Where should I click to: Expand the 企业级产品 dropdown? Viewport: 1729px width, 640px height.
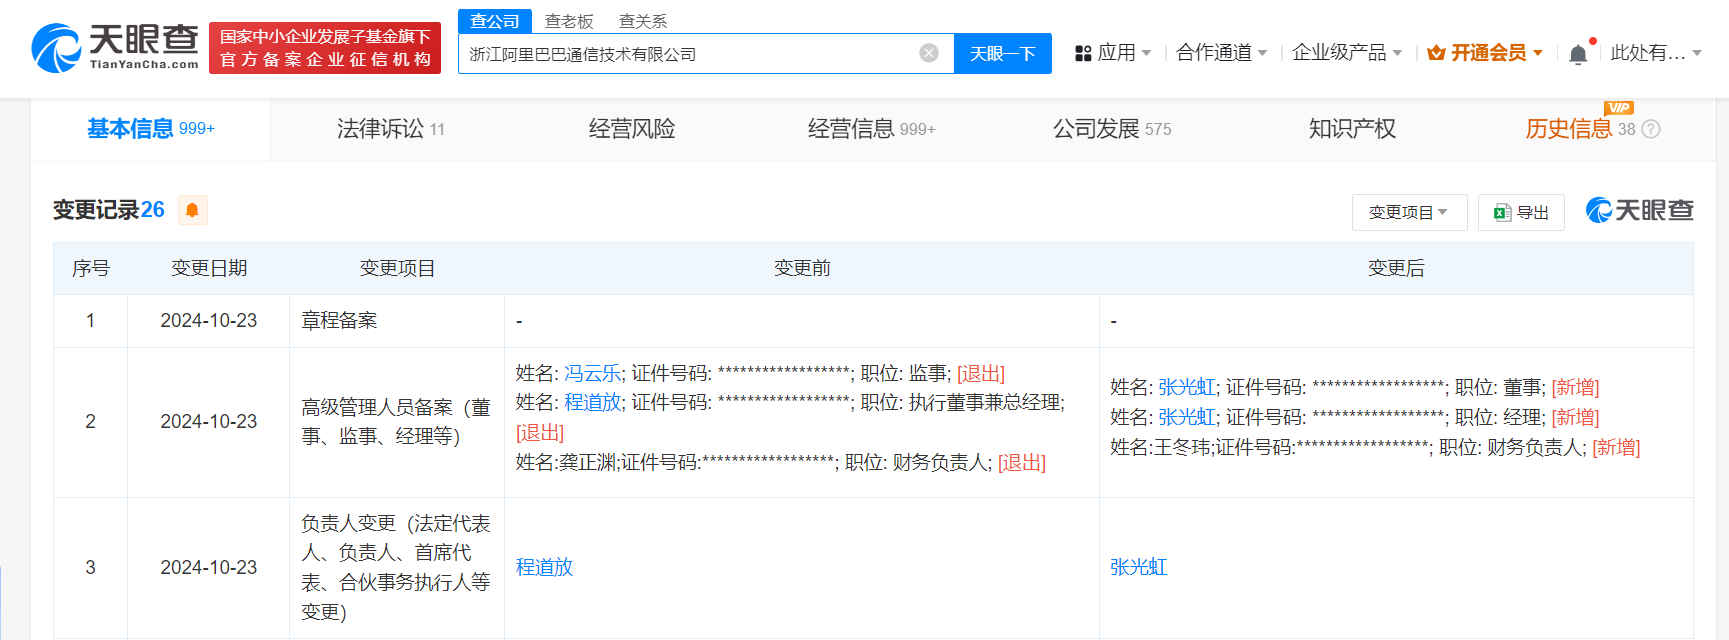click(x=1397, y=53)
